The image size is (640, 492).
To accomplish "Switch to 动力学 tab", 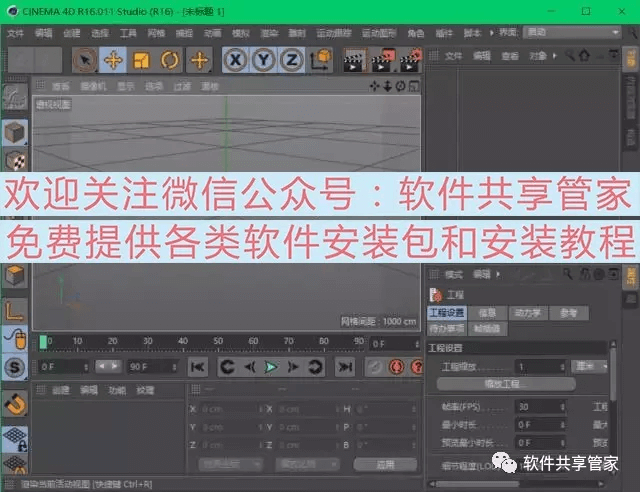I will 528,313.
